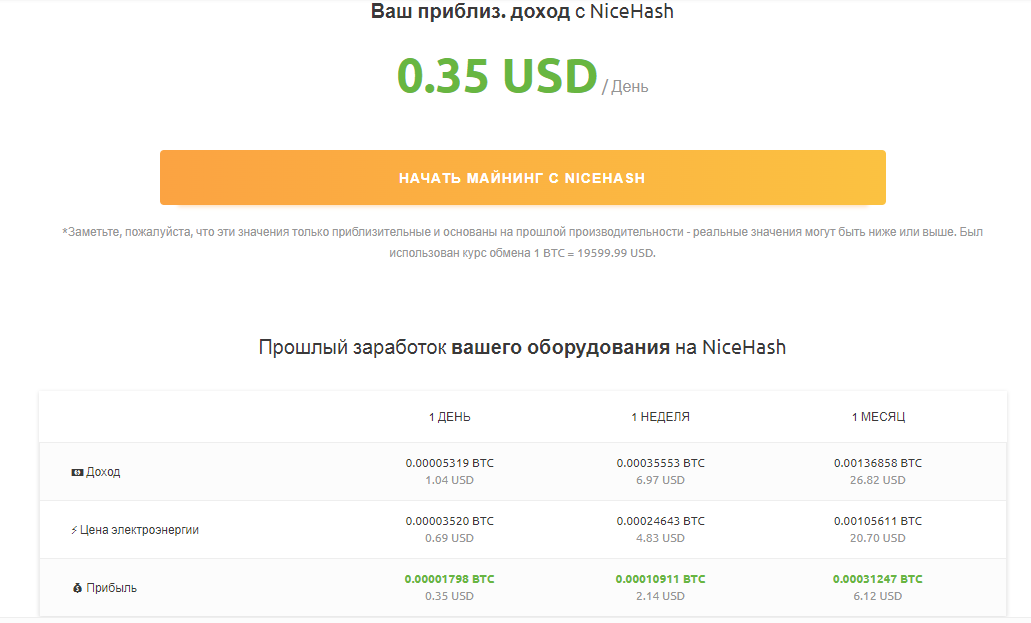This screenshot has height=623, width=1031.
Task: Click the weekly electricity cost 0.00024643 BTC
Action: 660,521
